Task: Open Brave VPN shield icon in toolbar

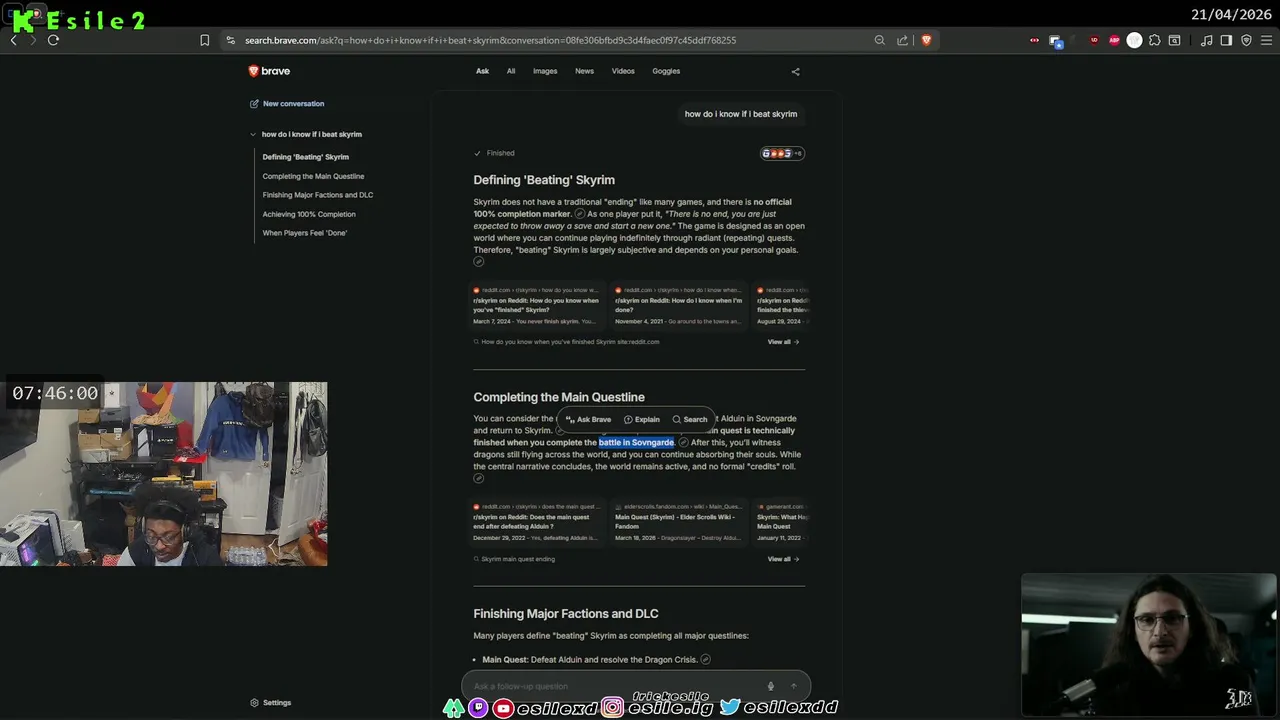Action: (1246, 40)
